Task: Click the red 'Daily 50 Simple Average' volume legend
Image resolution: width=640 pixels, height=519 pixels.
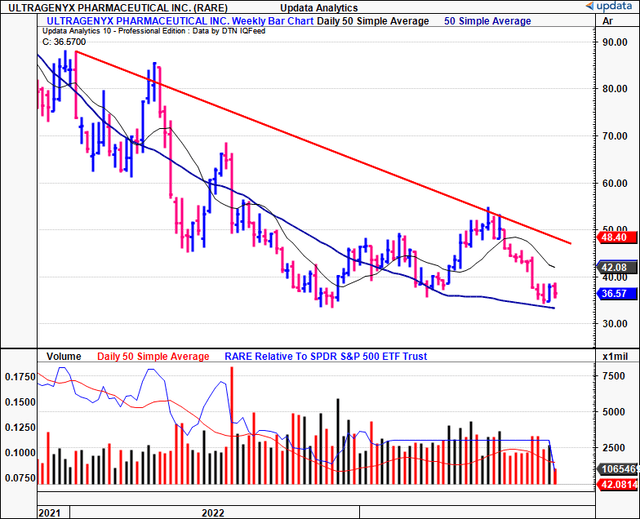Action: (153, 356)
